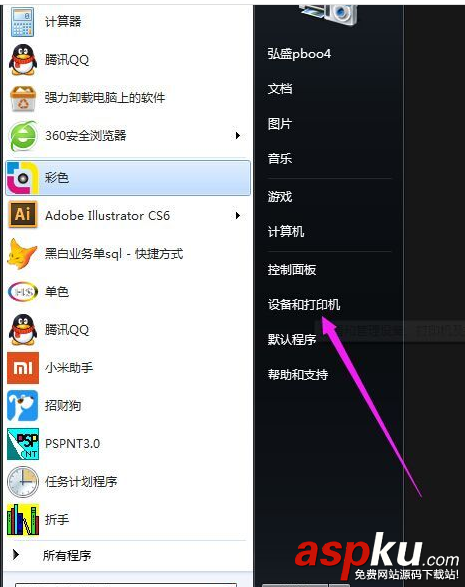The height and width of the screenshot is (587, 465).
Task: Open the 弘盛pboo4 user folder
Action: 299,54
